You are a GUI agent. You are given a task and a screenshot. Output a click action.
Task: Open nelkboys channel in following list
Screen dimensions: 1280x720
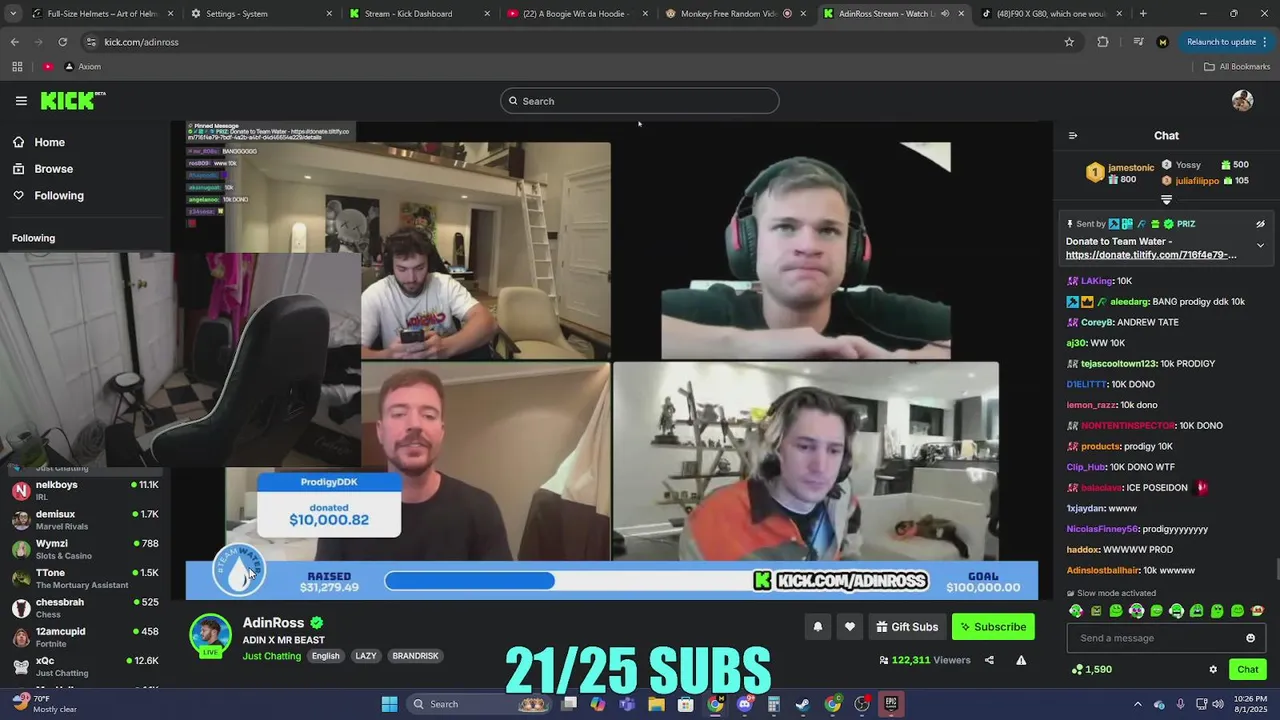coord(85,490)
